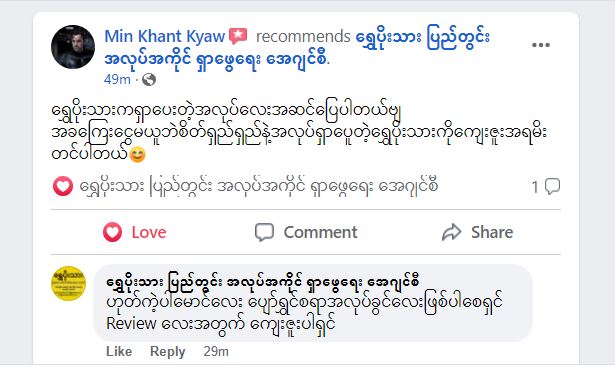Click the yellow page avatar in comment
The width and height of the screenshot is (615, 369).
69,283
